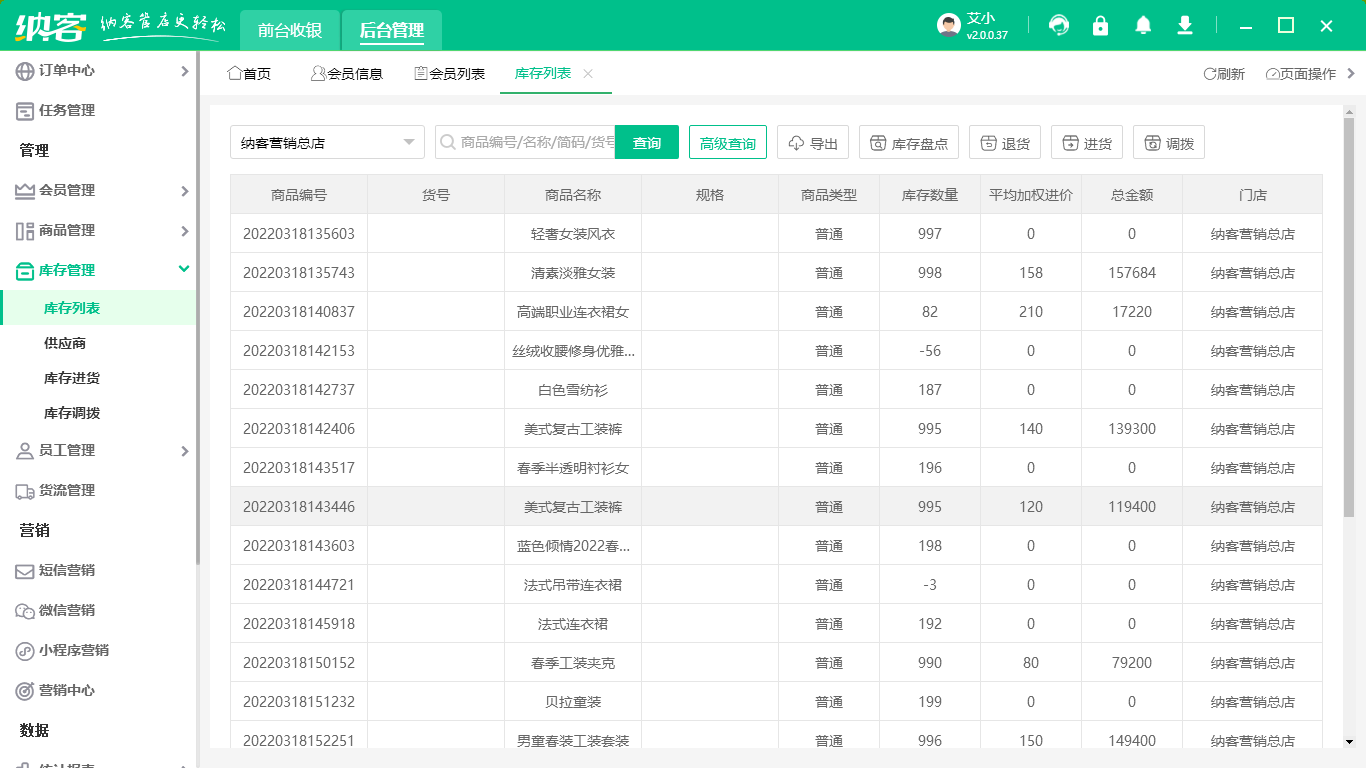This screenshot has height=768, width=1366.
Task: Click the lock screen icon
Action: click(x=1101, y=25)
